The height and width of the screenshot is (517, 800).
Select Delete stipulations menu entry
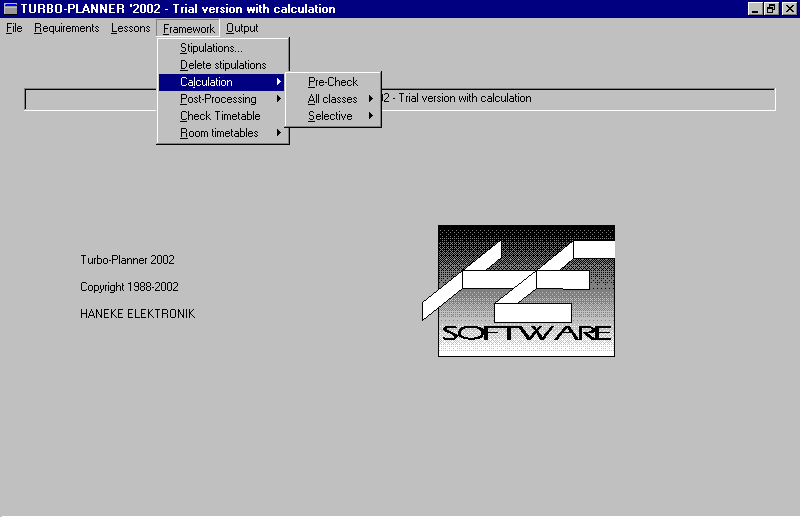[x=221, y=65]
